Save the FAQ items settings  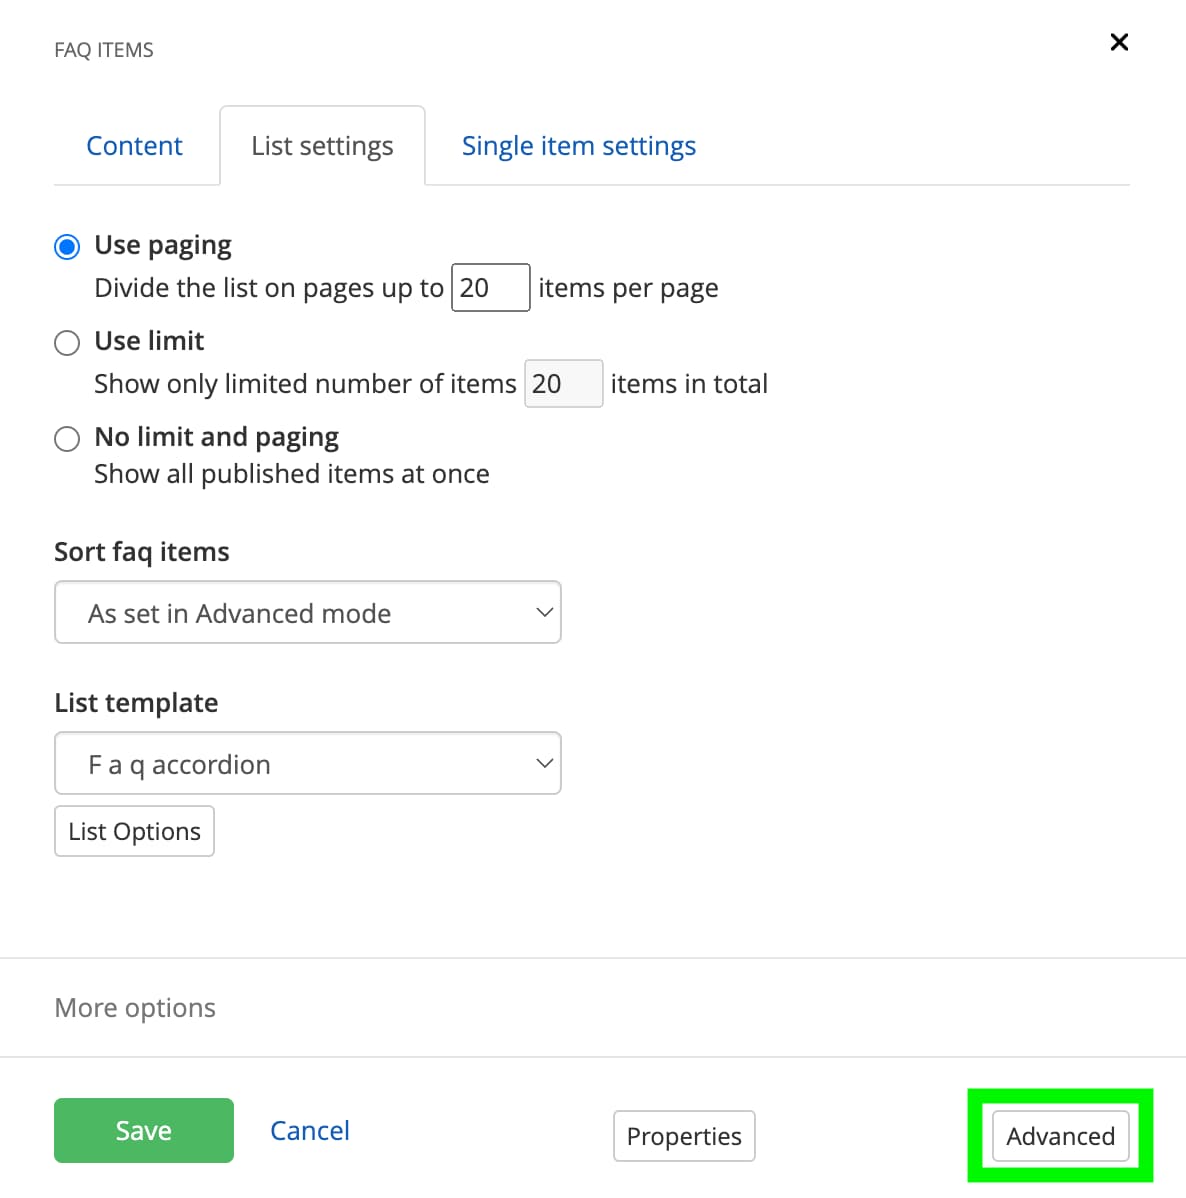(x=143, y=1130)
